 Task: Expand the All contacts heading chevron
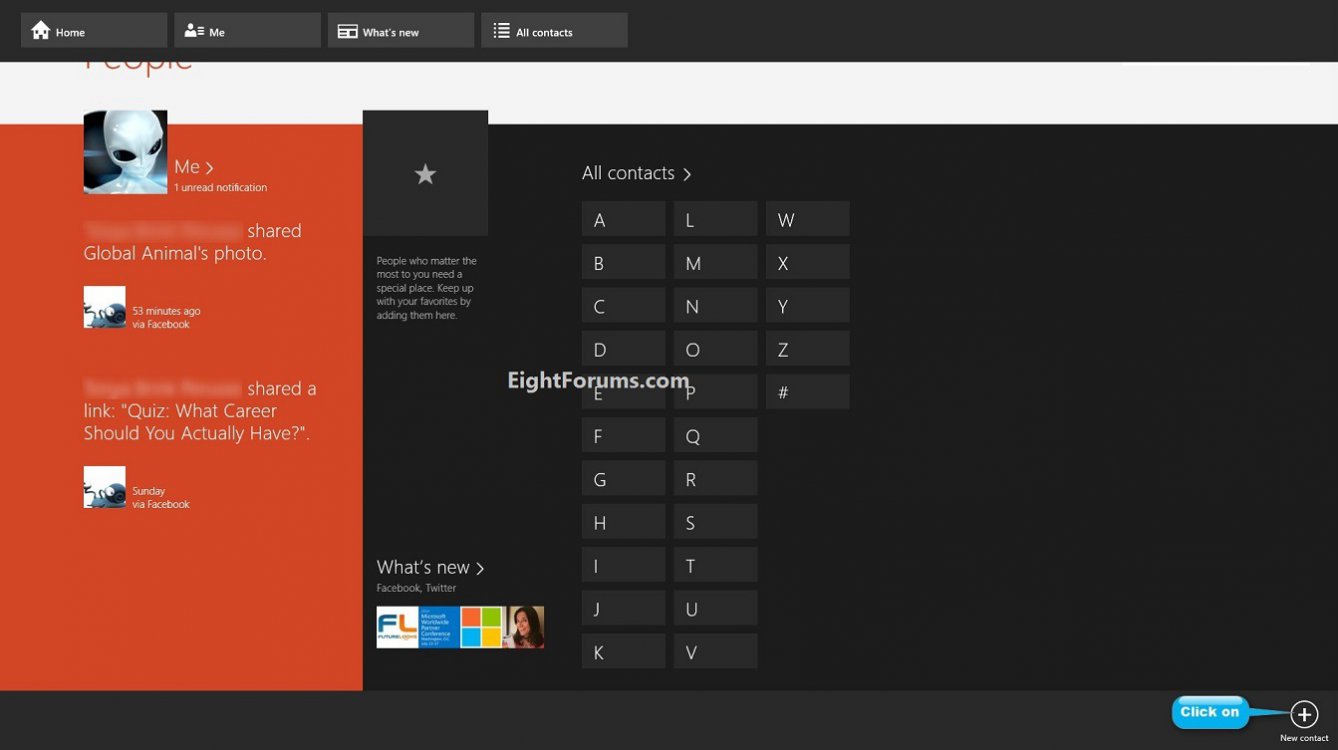tap(687, 175)
